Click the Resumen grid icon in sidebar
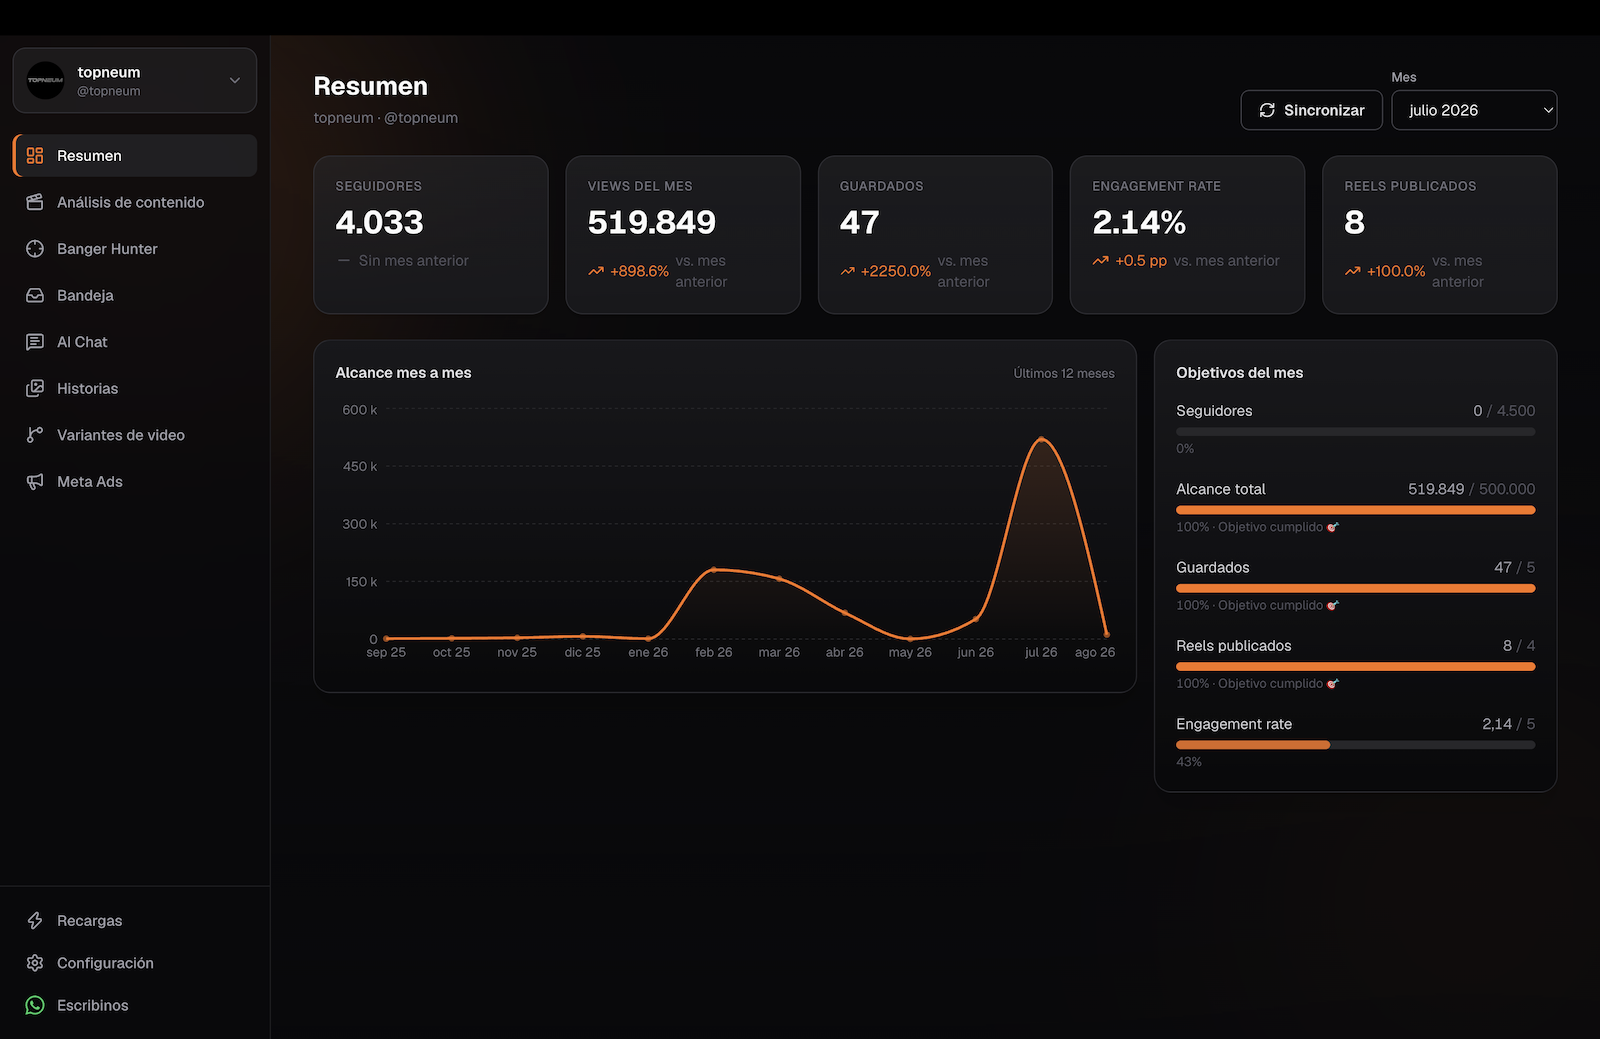 35,155
